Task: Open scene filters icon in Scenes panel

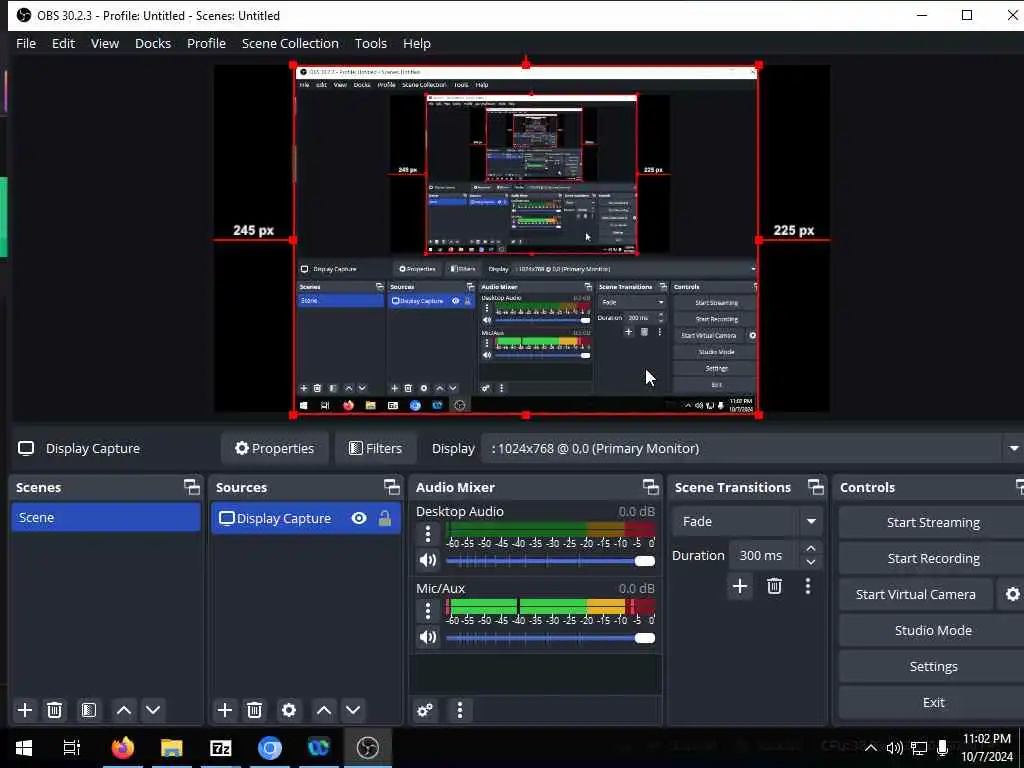Action: (89, 710)
